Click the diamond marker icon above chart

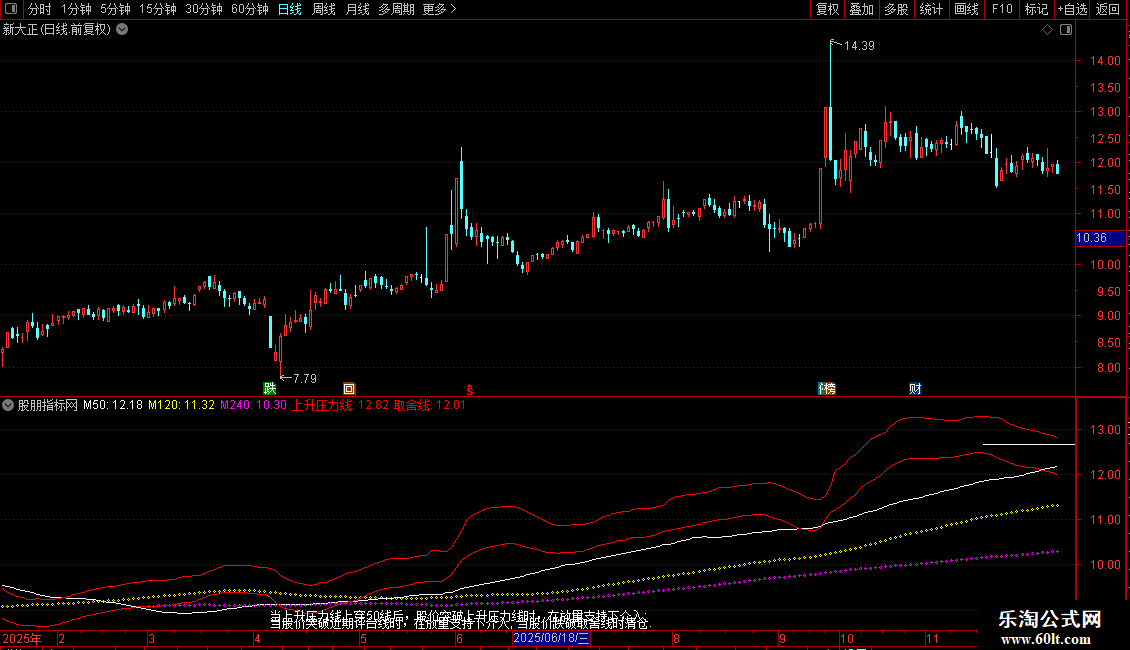pos(1048,30)
